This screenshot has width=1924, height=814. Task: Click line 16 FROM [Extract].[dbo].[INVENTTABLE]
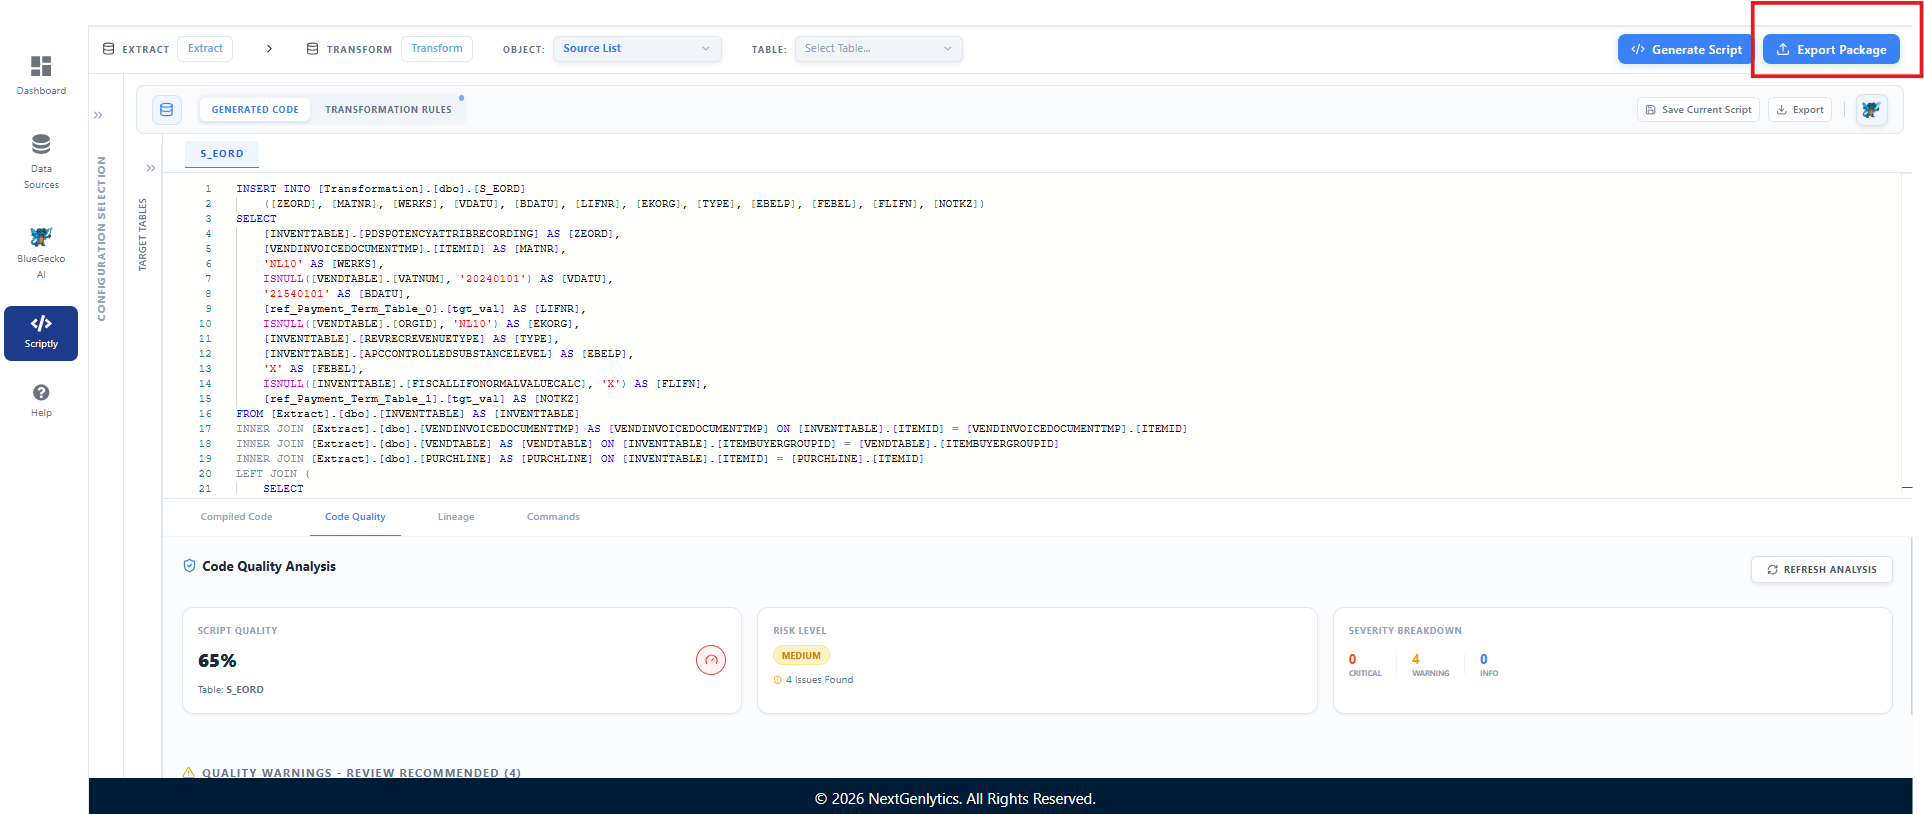coord(408,414)
